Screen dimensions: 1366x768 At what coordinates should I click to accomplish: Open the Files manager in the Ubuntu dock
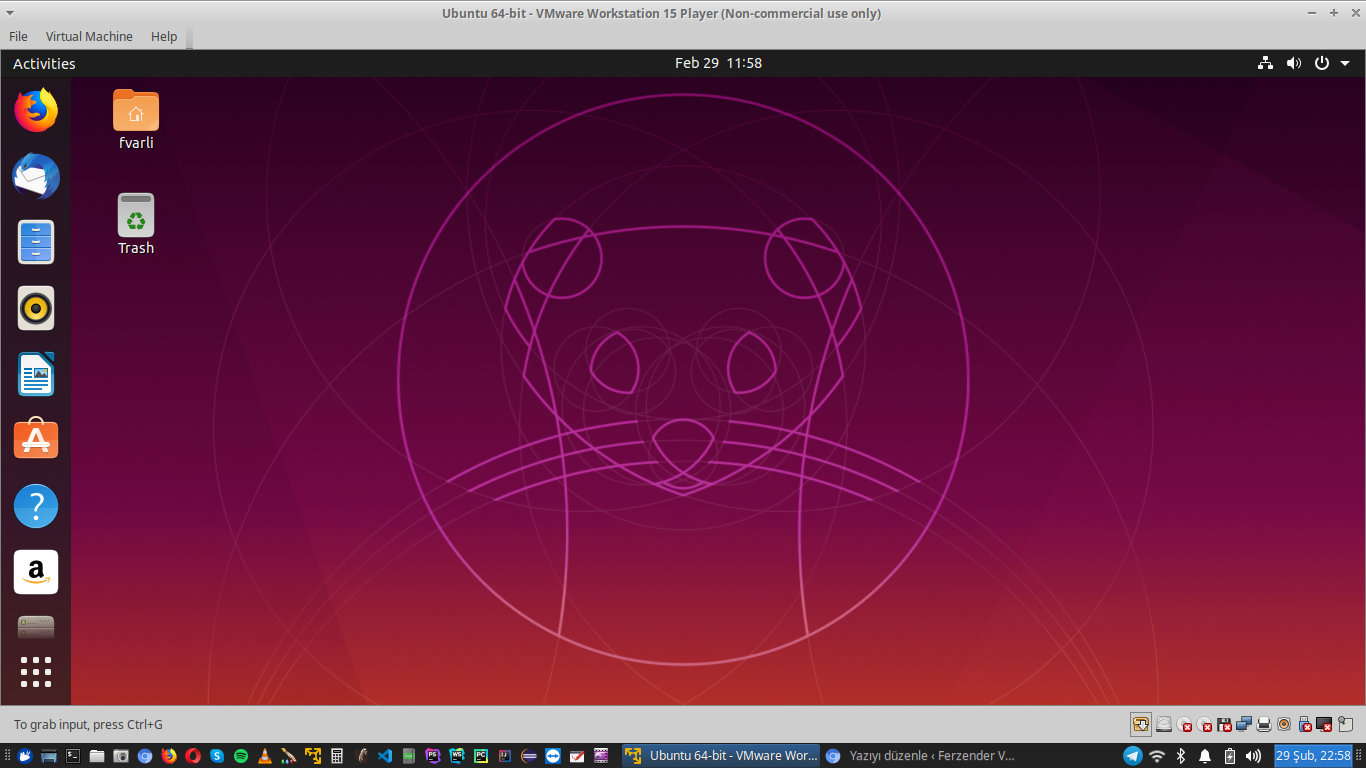click(36, 242)
